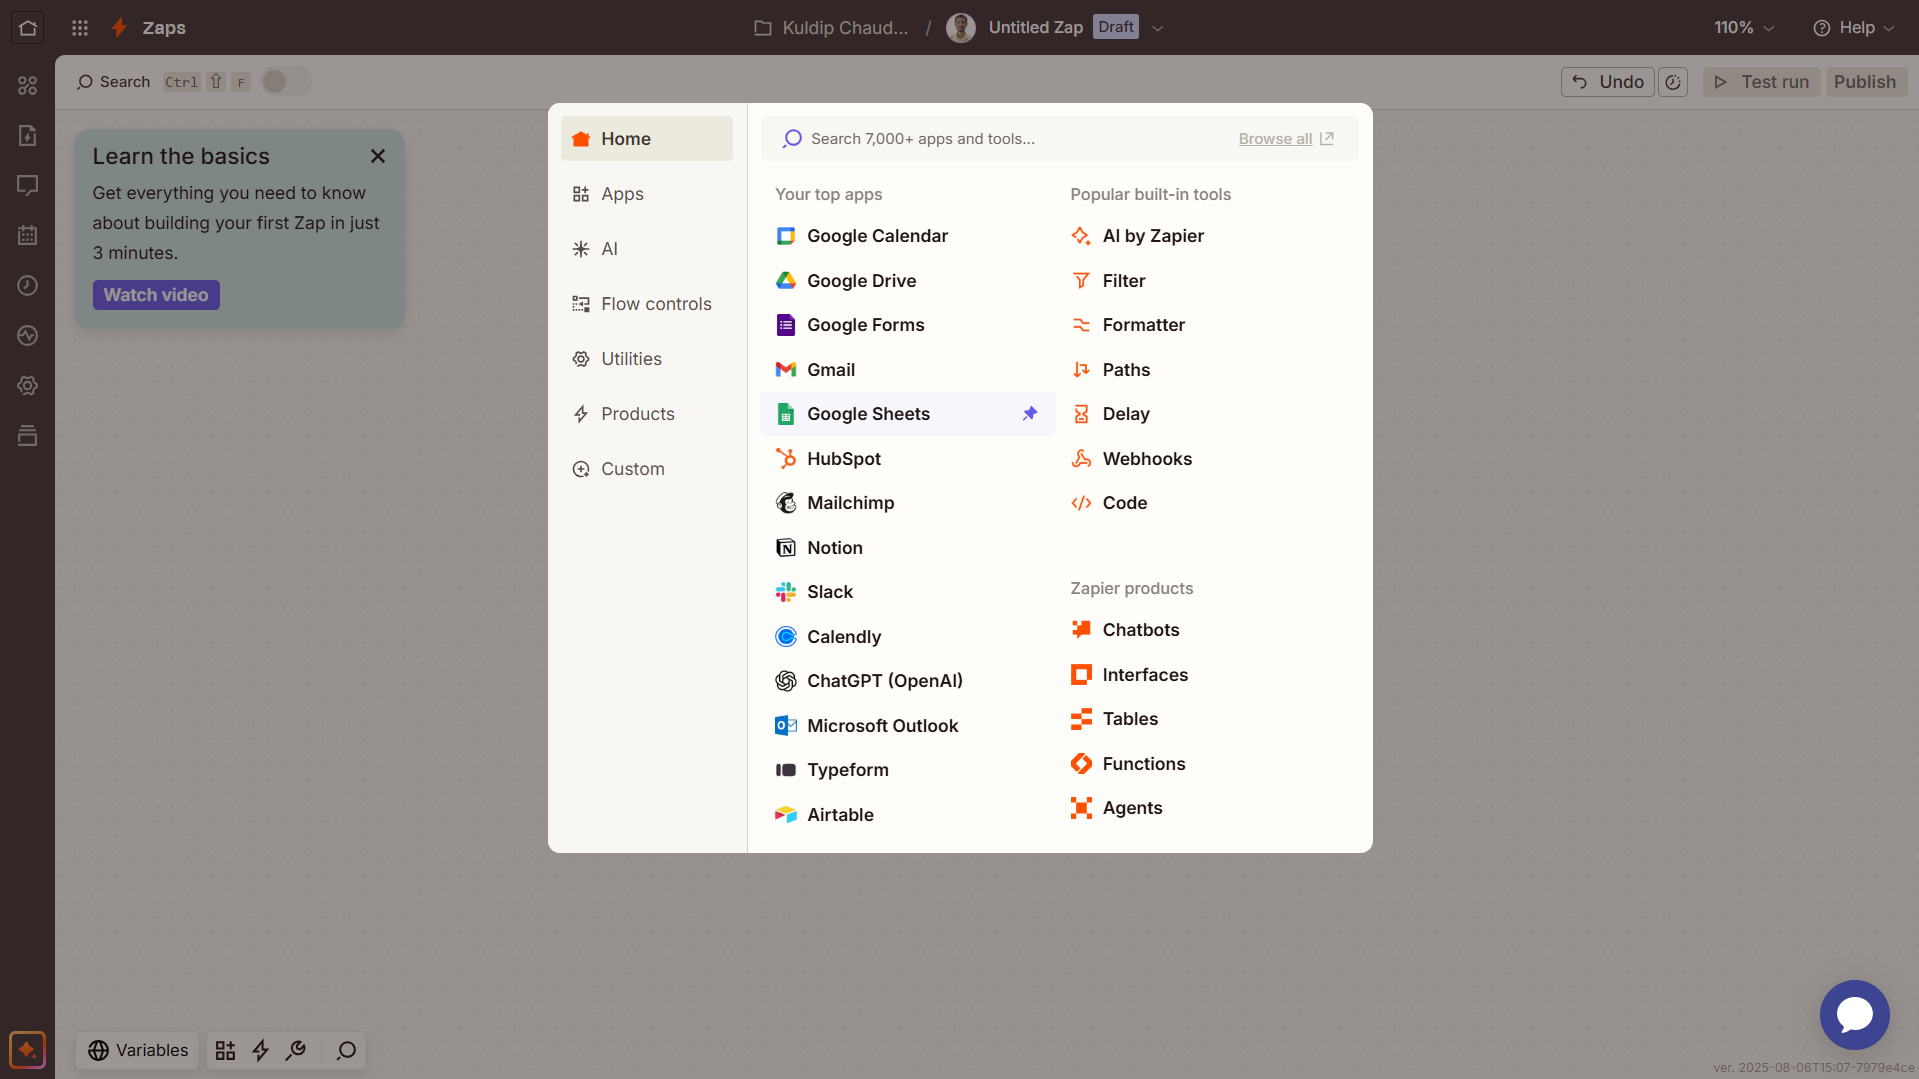Screen dimensions: 1919x1079
Task: Toggle the switch next to Search shortcut
Action: 286,82
